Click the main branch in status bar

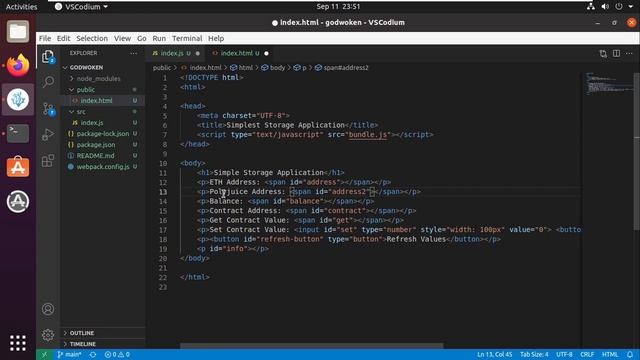click(x=69, y=354)
